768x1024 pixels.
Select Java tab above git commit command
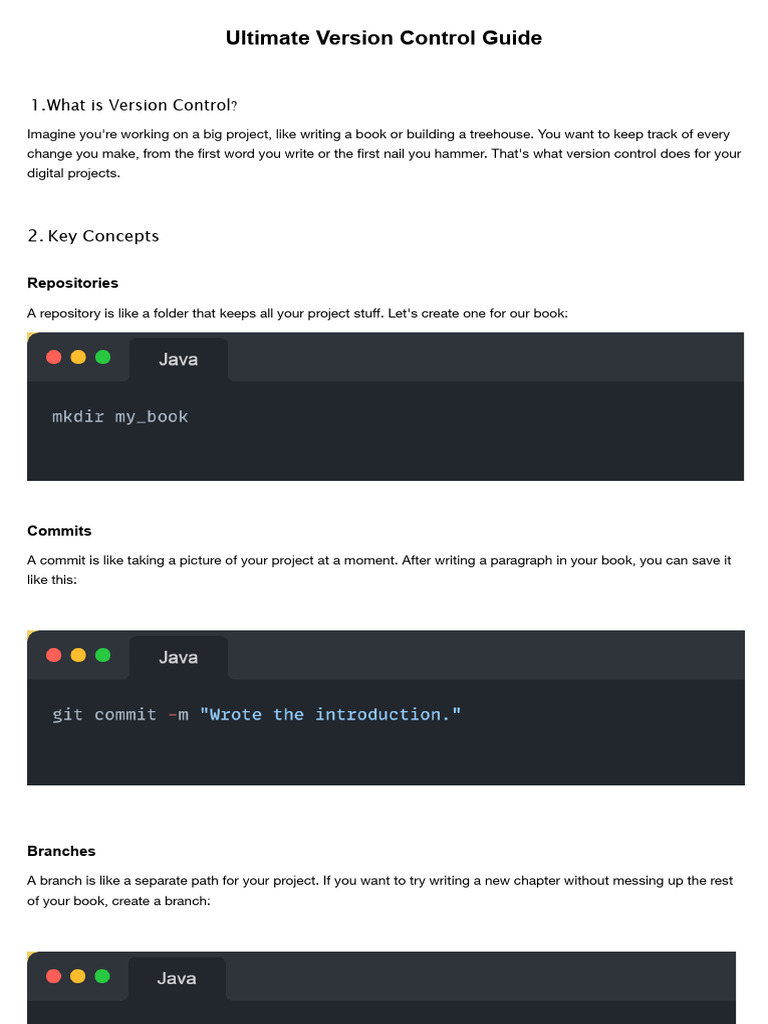point(178,658)
